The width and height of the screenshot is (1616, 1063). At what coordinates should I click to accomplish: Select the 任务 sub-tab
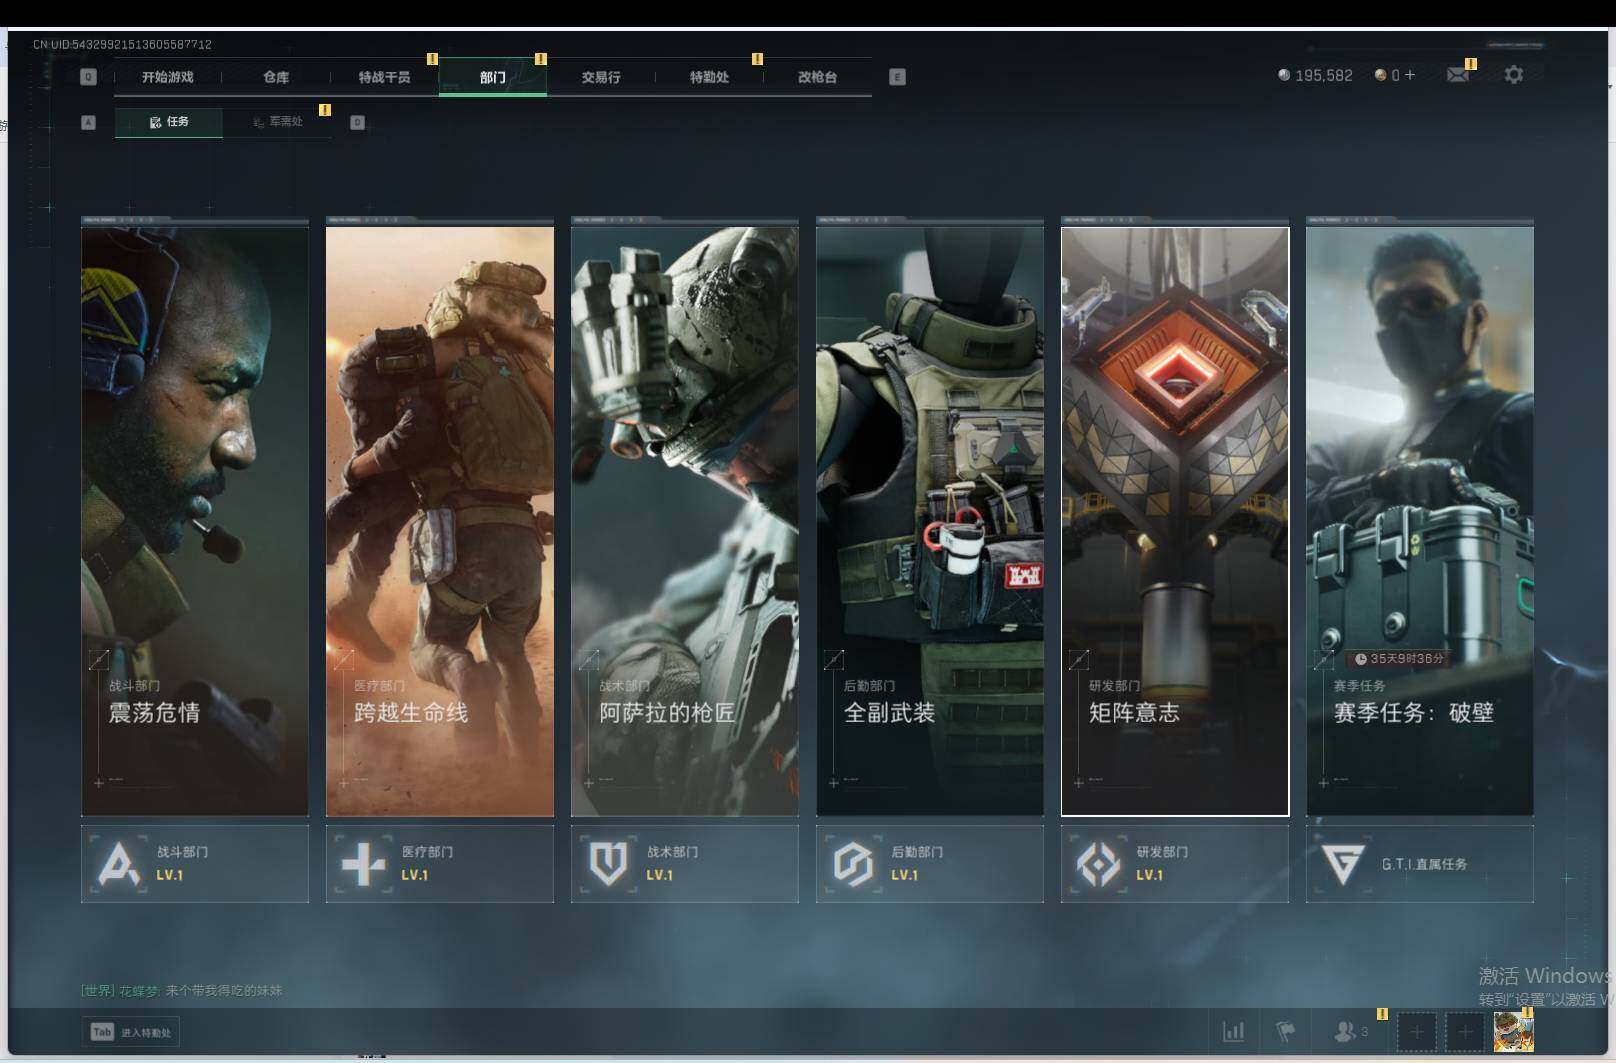pyautogui.click(x=169, y=122)
